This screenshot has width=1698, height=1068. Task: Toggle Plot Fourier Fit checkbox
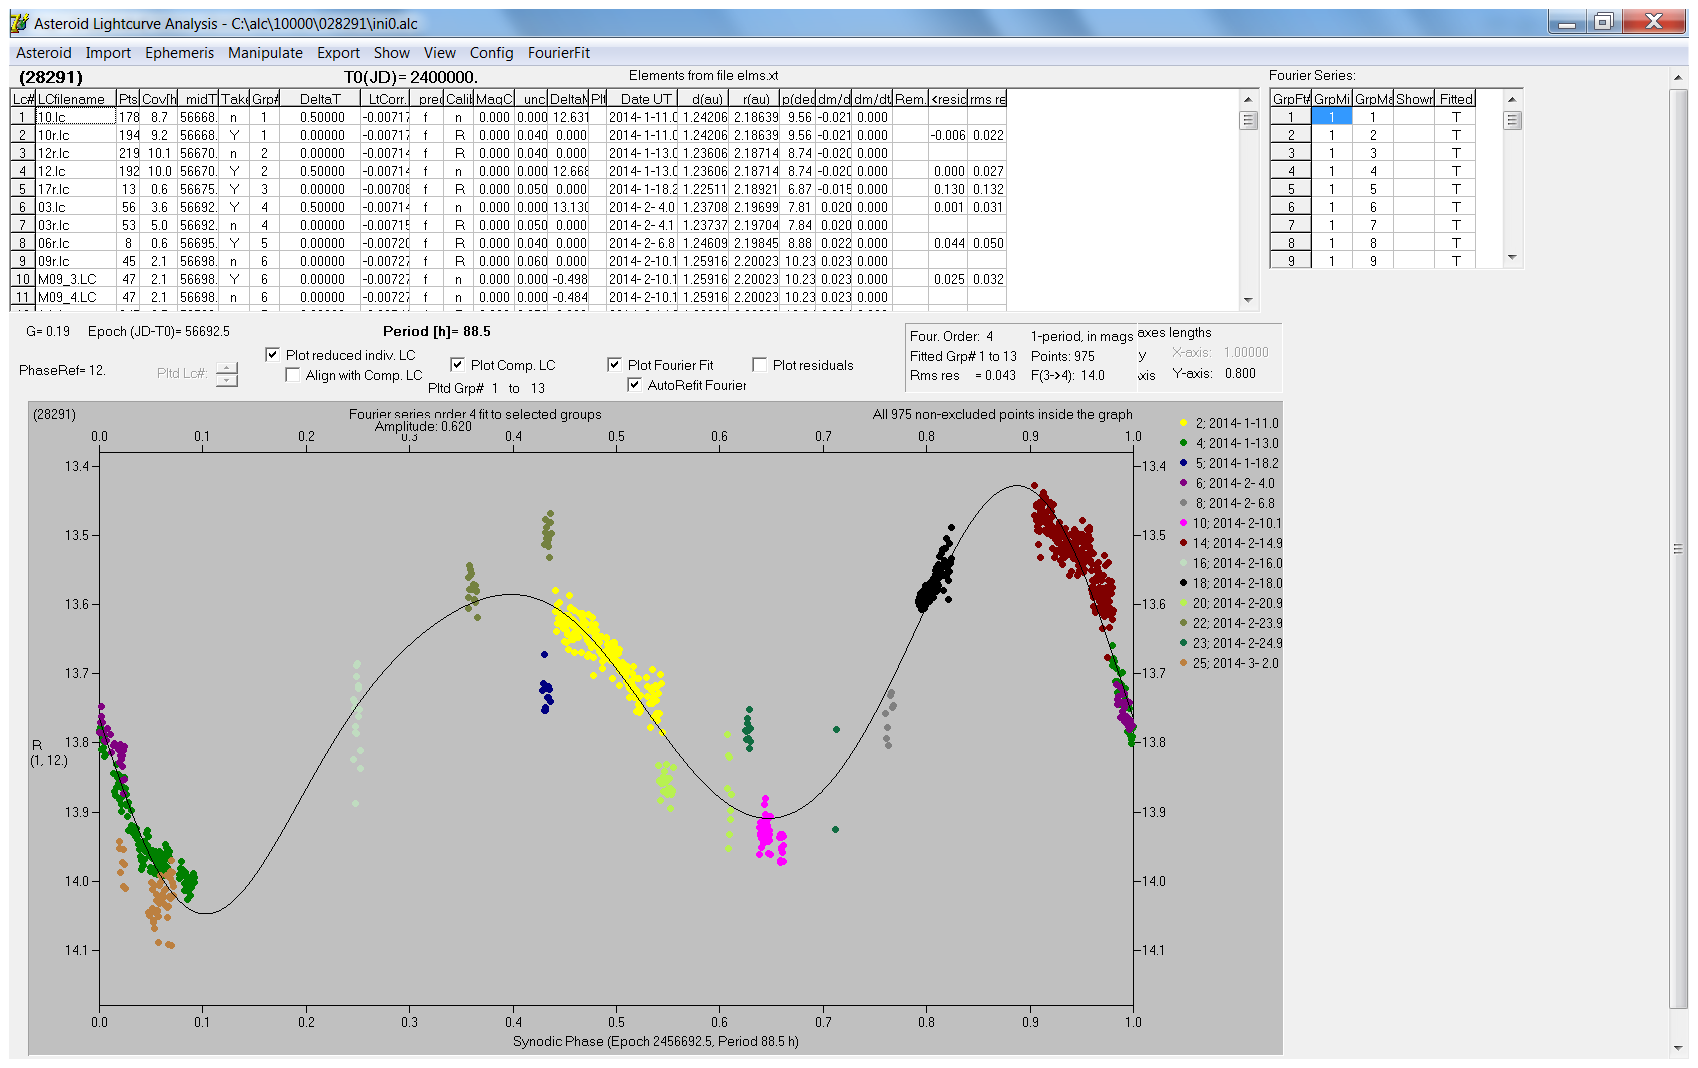click(x=614, y=365)
